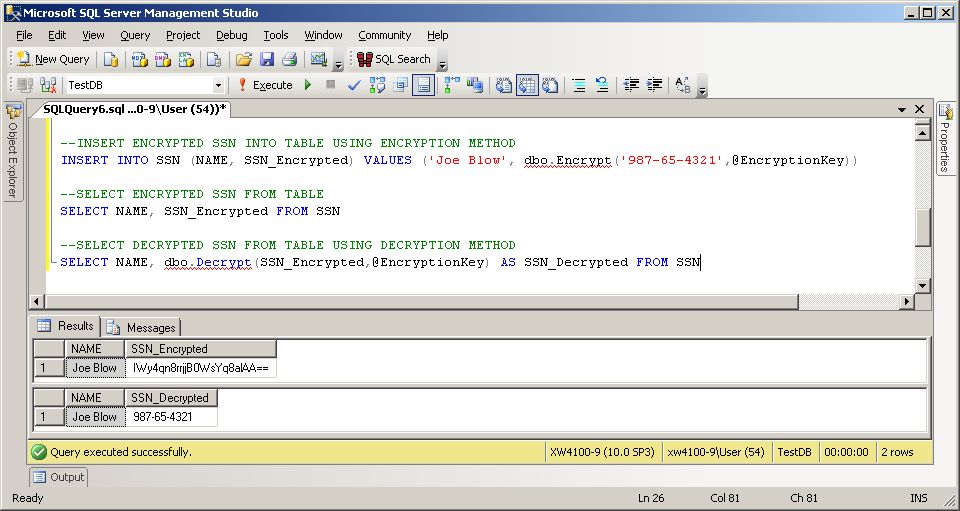Click the SQL Search binoculars button
The height and width of the screenshot is (511, 960).
point(394,59)
